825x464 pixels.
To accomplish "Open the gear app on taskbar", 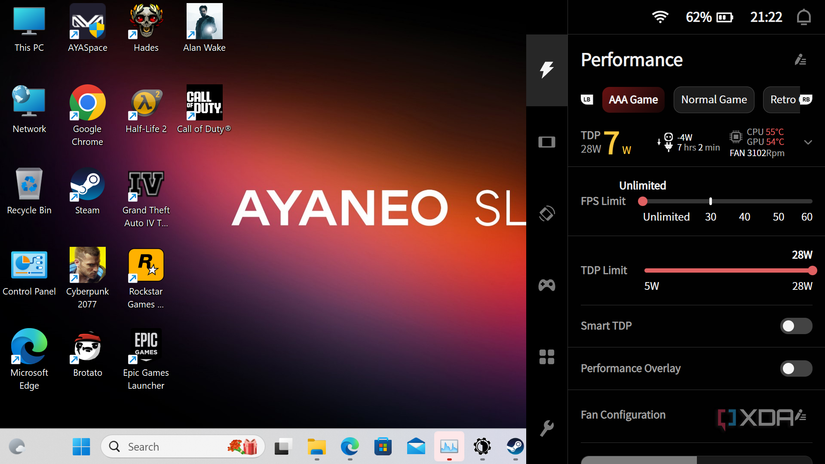I will [482, 447].
